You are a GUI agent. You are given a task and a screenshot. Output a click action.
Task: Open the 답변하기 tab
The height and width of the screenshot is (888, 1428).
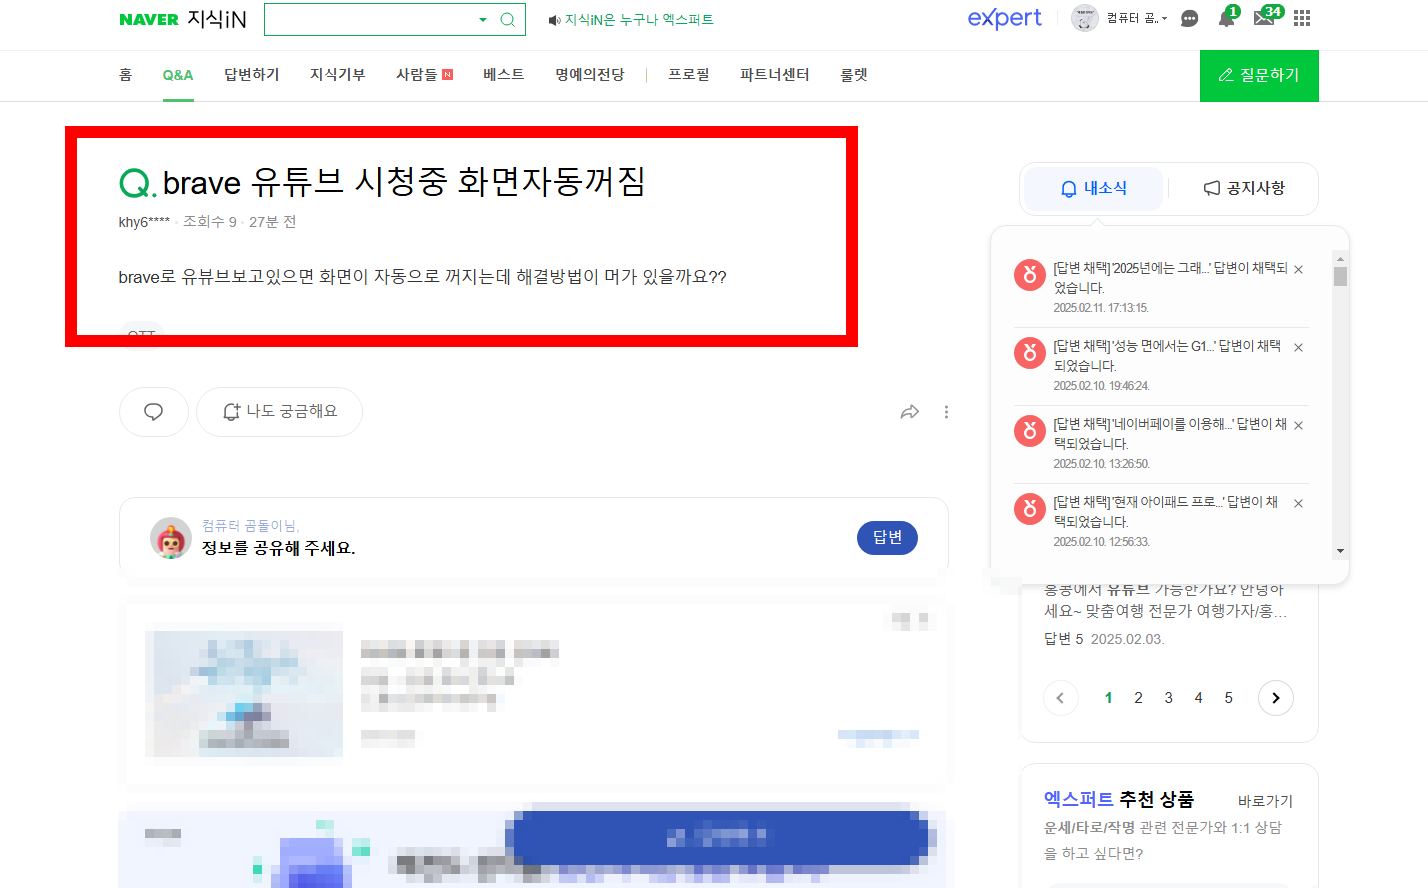tap(252, 75)
